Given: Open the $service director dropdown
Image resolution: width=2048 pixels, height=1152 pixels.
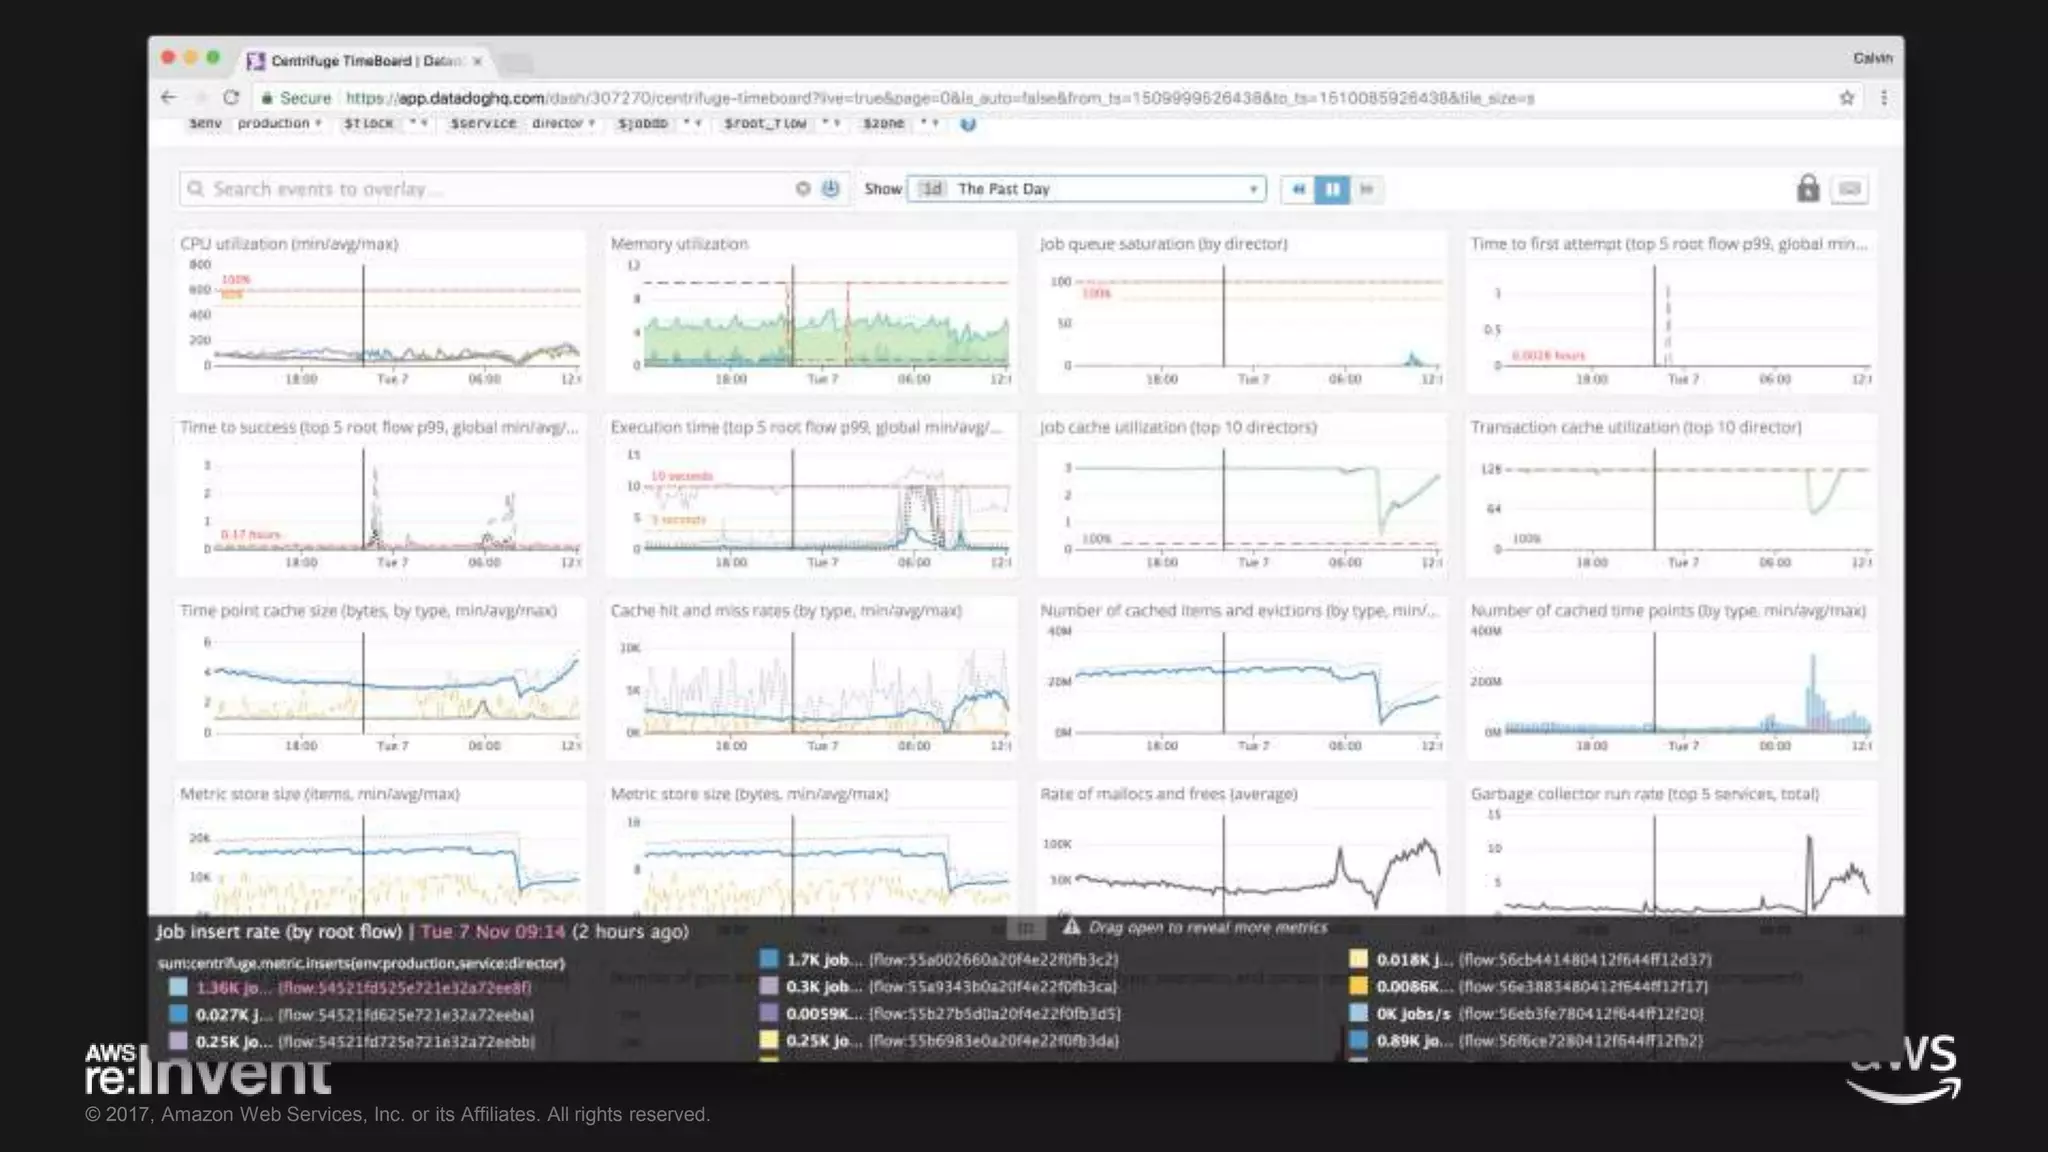Looking at the screenshot, I should tap(563, 123).
